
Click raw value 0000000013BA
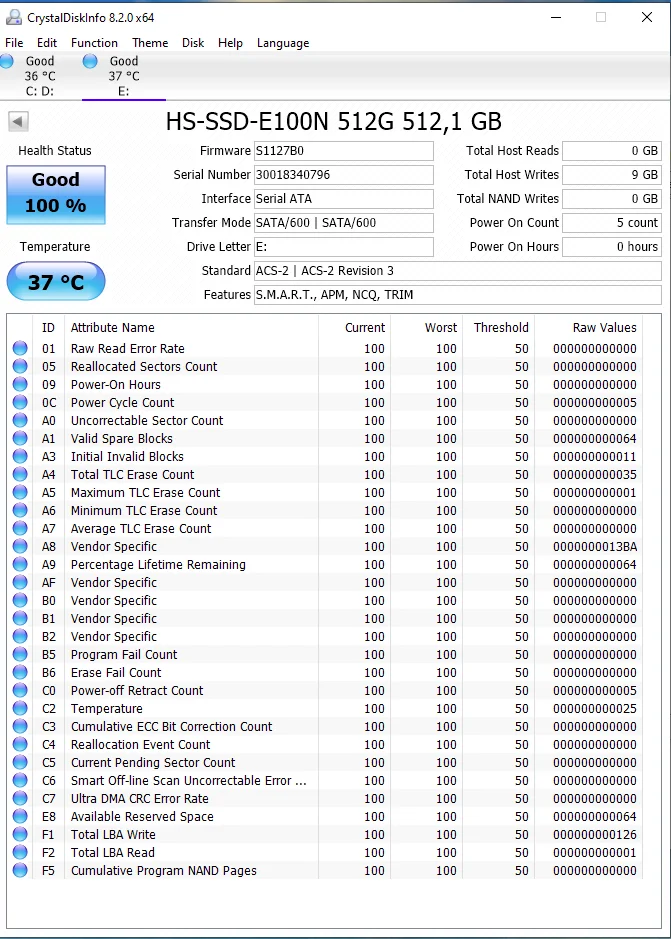tap(595, 546)
